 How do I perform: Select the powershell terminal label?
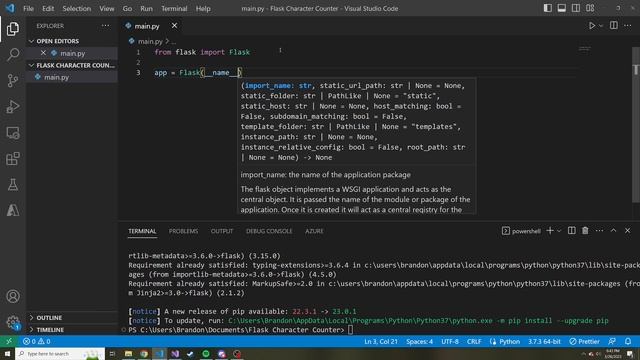tap(521, 231)
